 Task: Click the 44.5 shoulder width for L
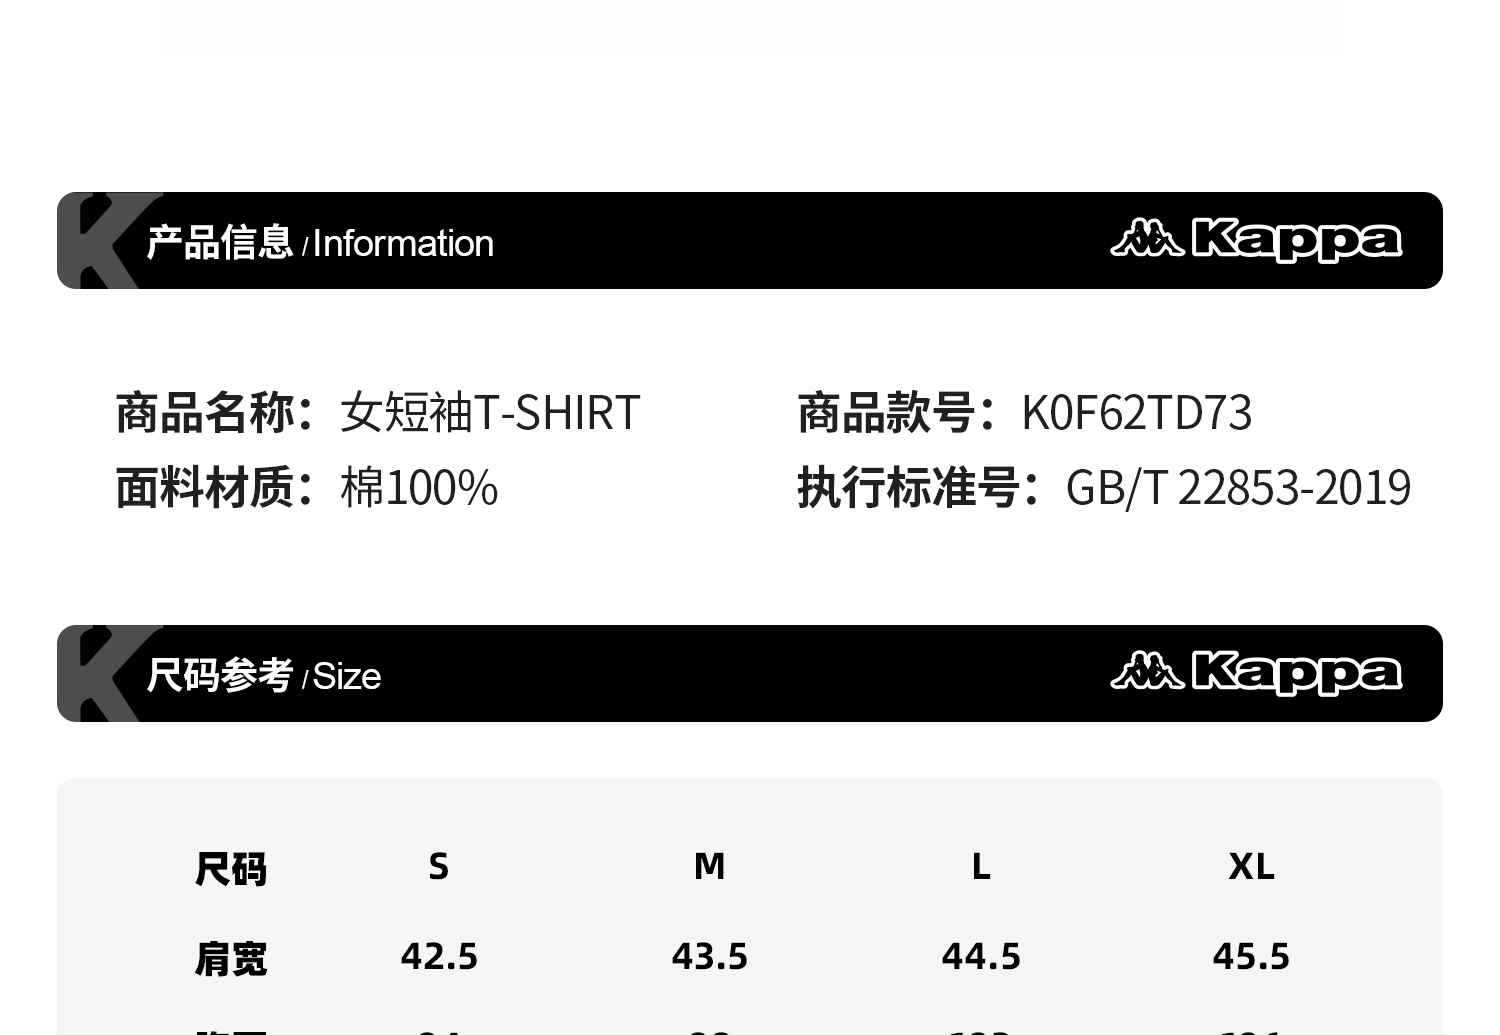click(981, 957)
